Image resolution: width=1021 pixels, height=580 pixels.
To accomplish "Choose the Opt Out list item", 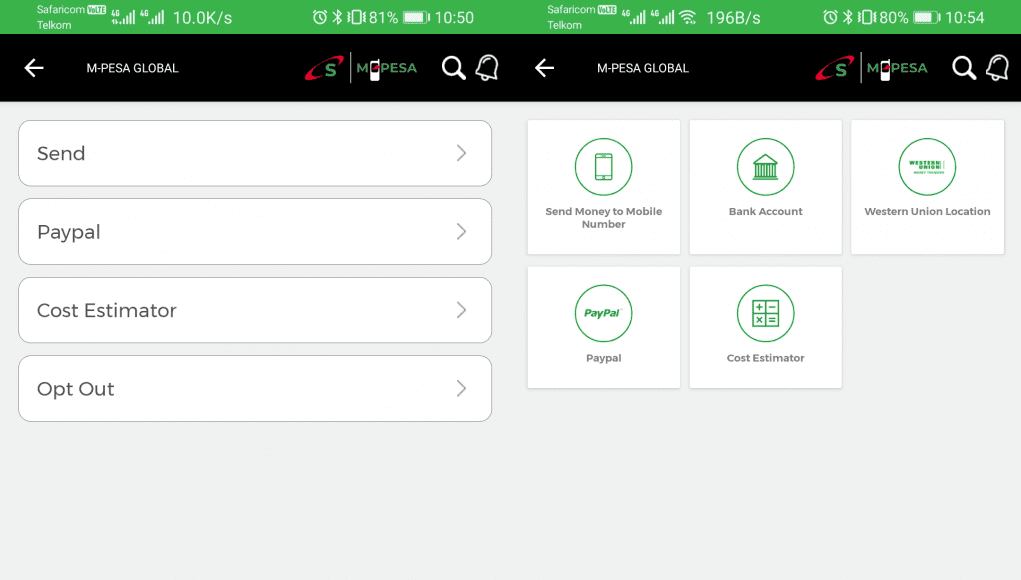I will [255, 389].
